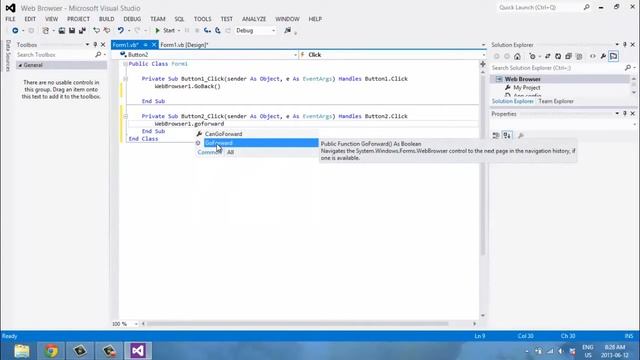Open the zoom 100 % dropdown
The height and width of the screenshot is (360, 640).
[136, 324]
